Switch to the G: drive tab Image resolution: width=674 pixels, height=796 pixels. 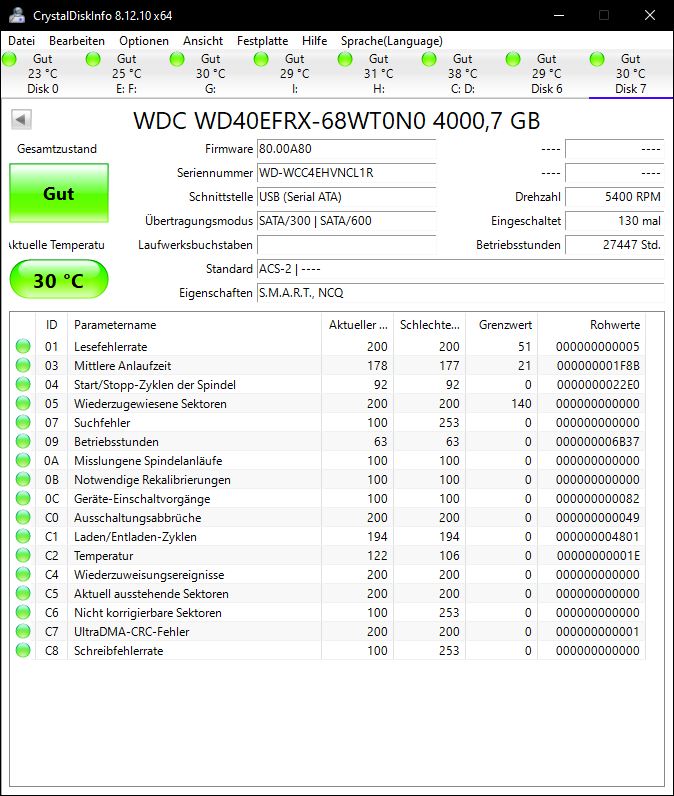point(210,74)
